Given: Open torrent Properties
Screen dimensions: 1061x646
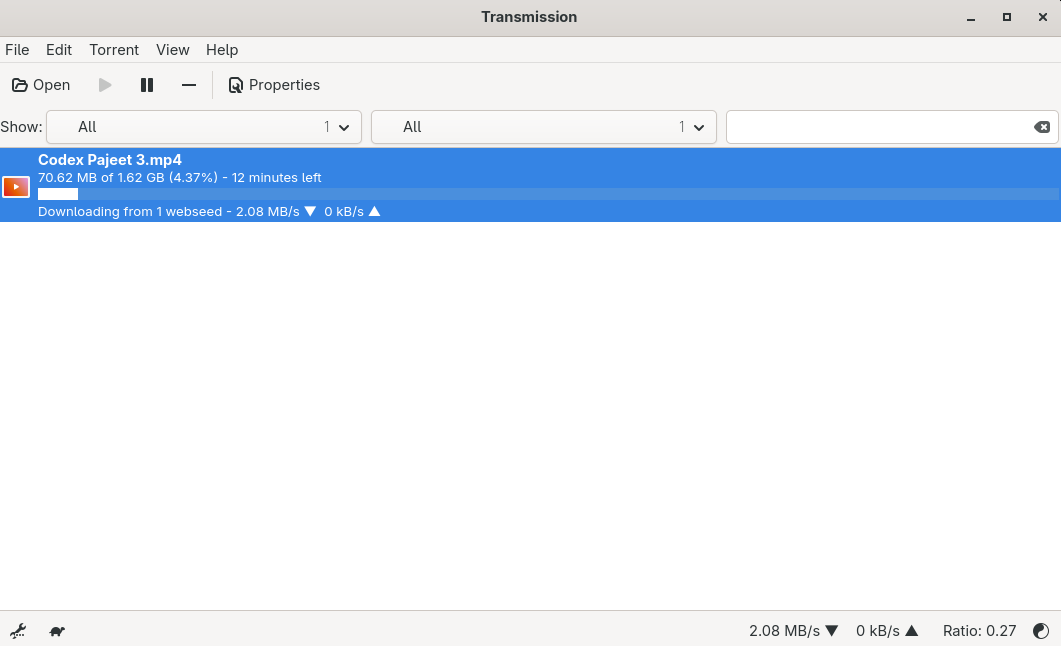Looking at the screenshot, I should coord(274,85).
